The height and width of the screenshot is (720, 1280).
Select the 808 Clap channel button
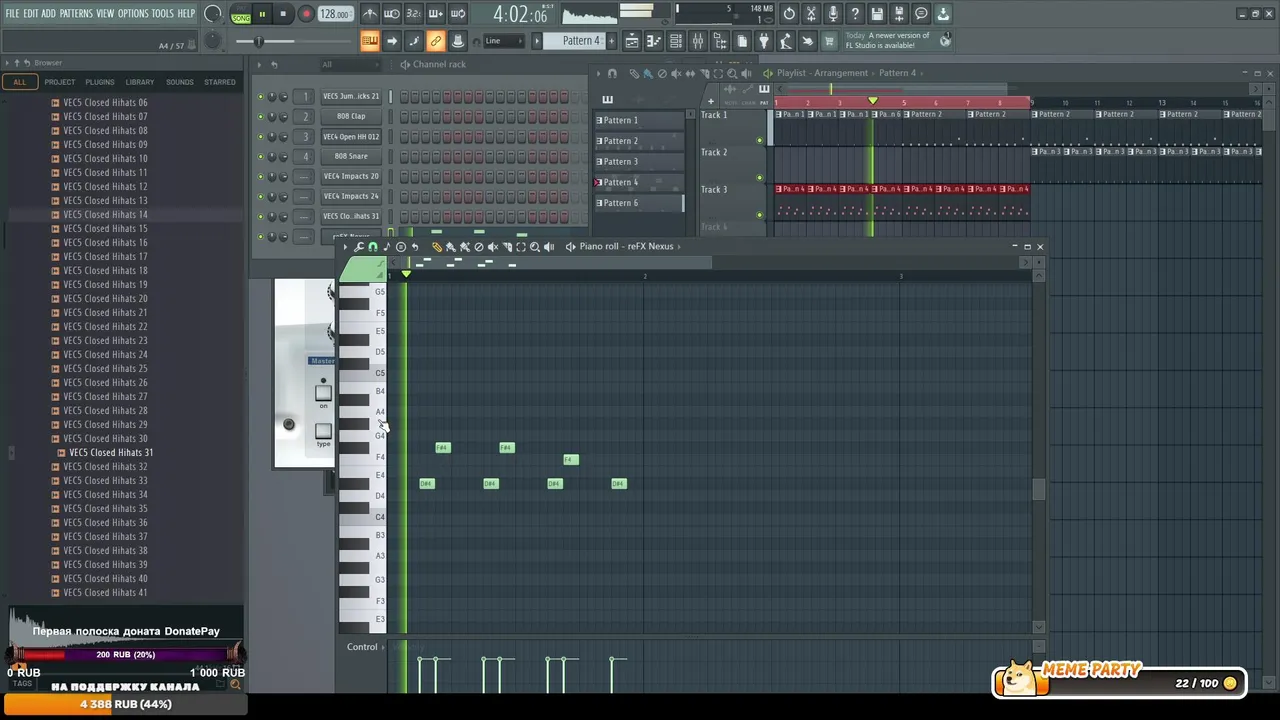(x=351, y=116)
